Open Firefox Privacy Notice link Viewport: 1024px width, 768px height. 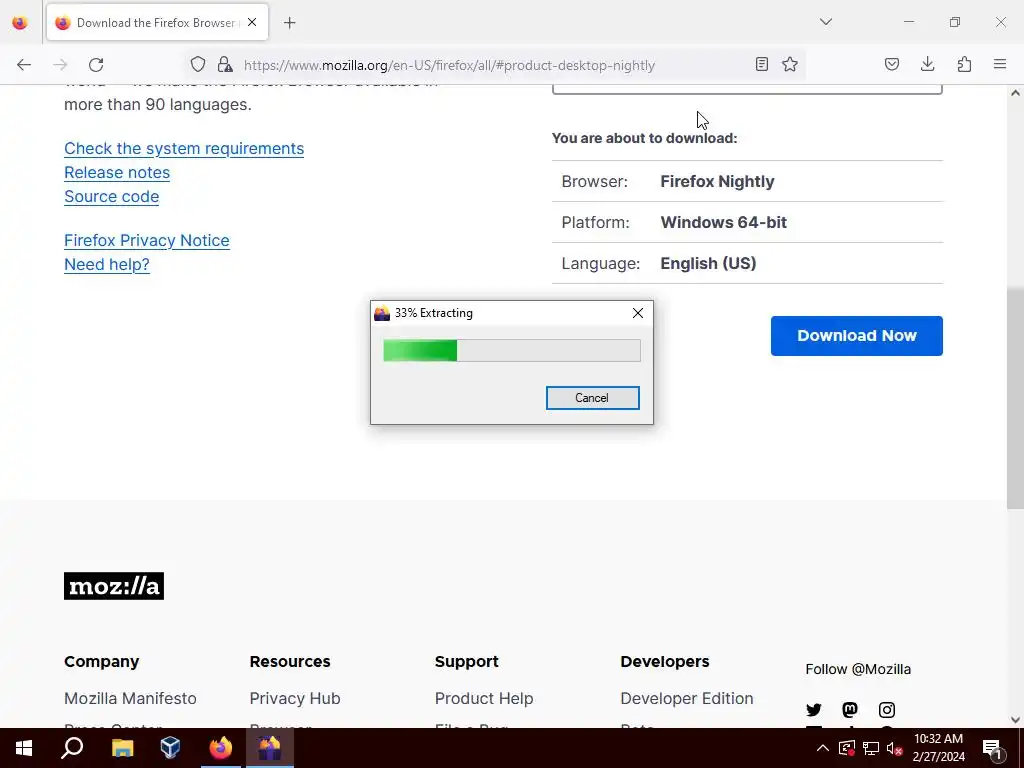(x=147, y=240)
